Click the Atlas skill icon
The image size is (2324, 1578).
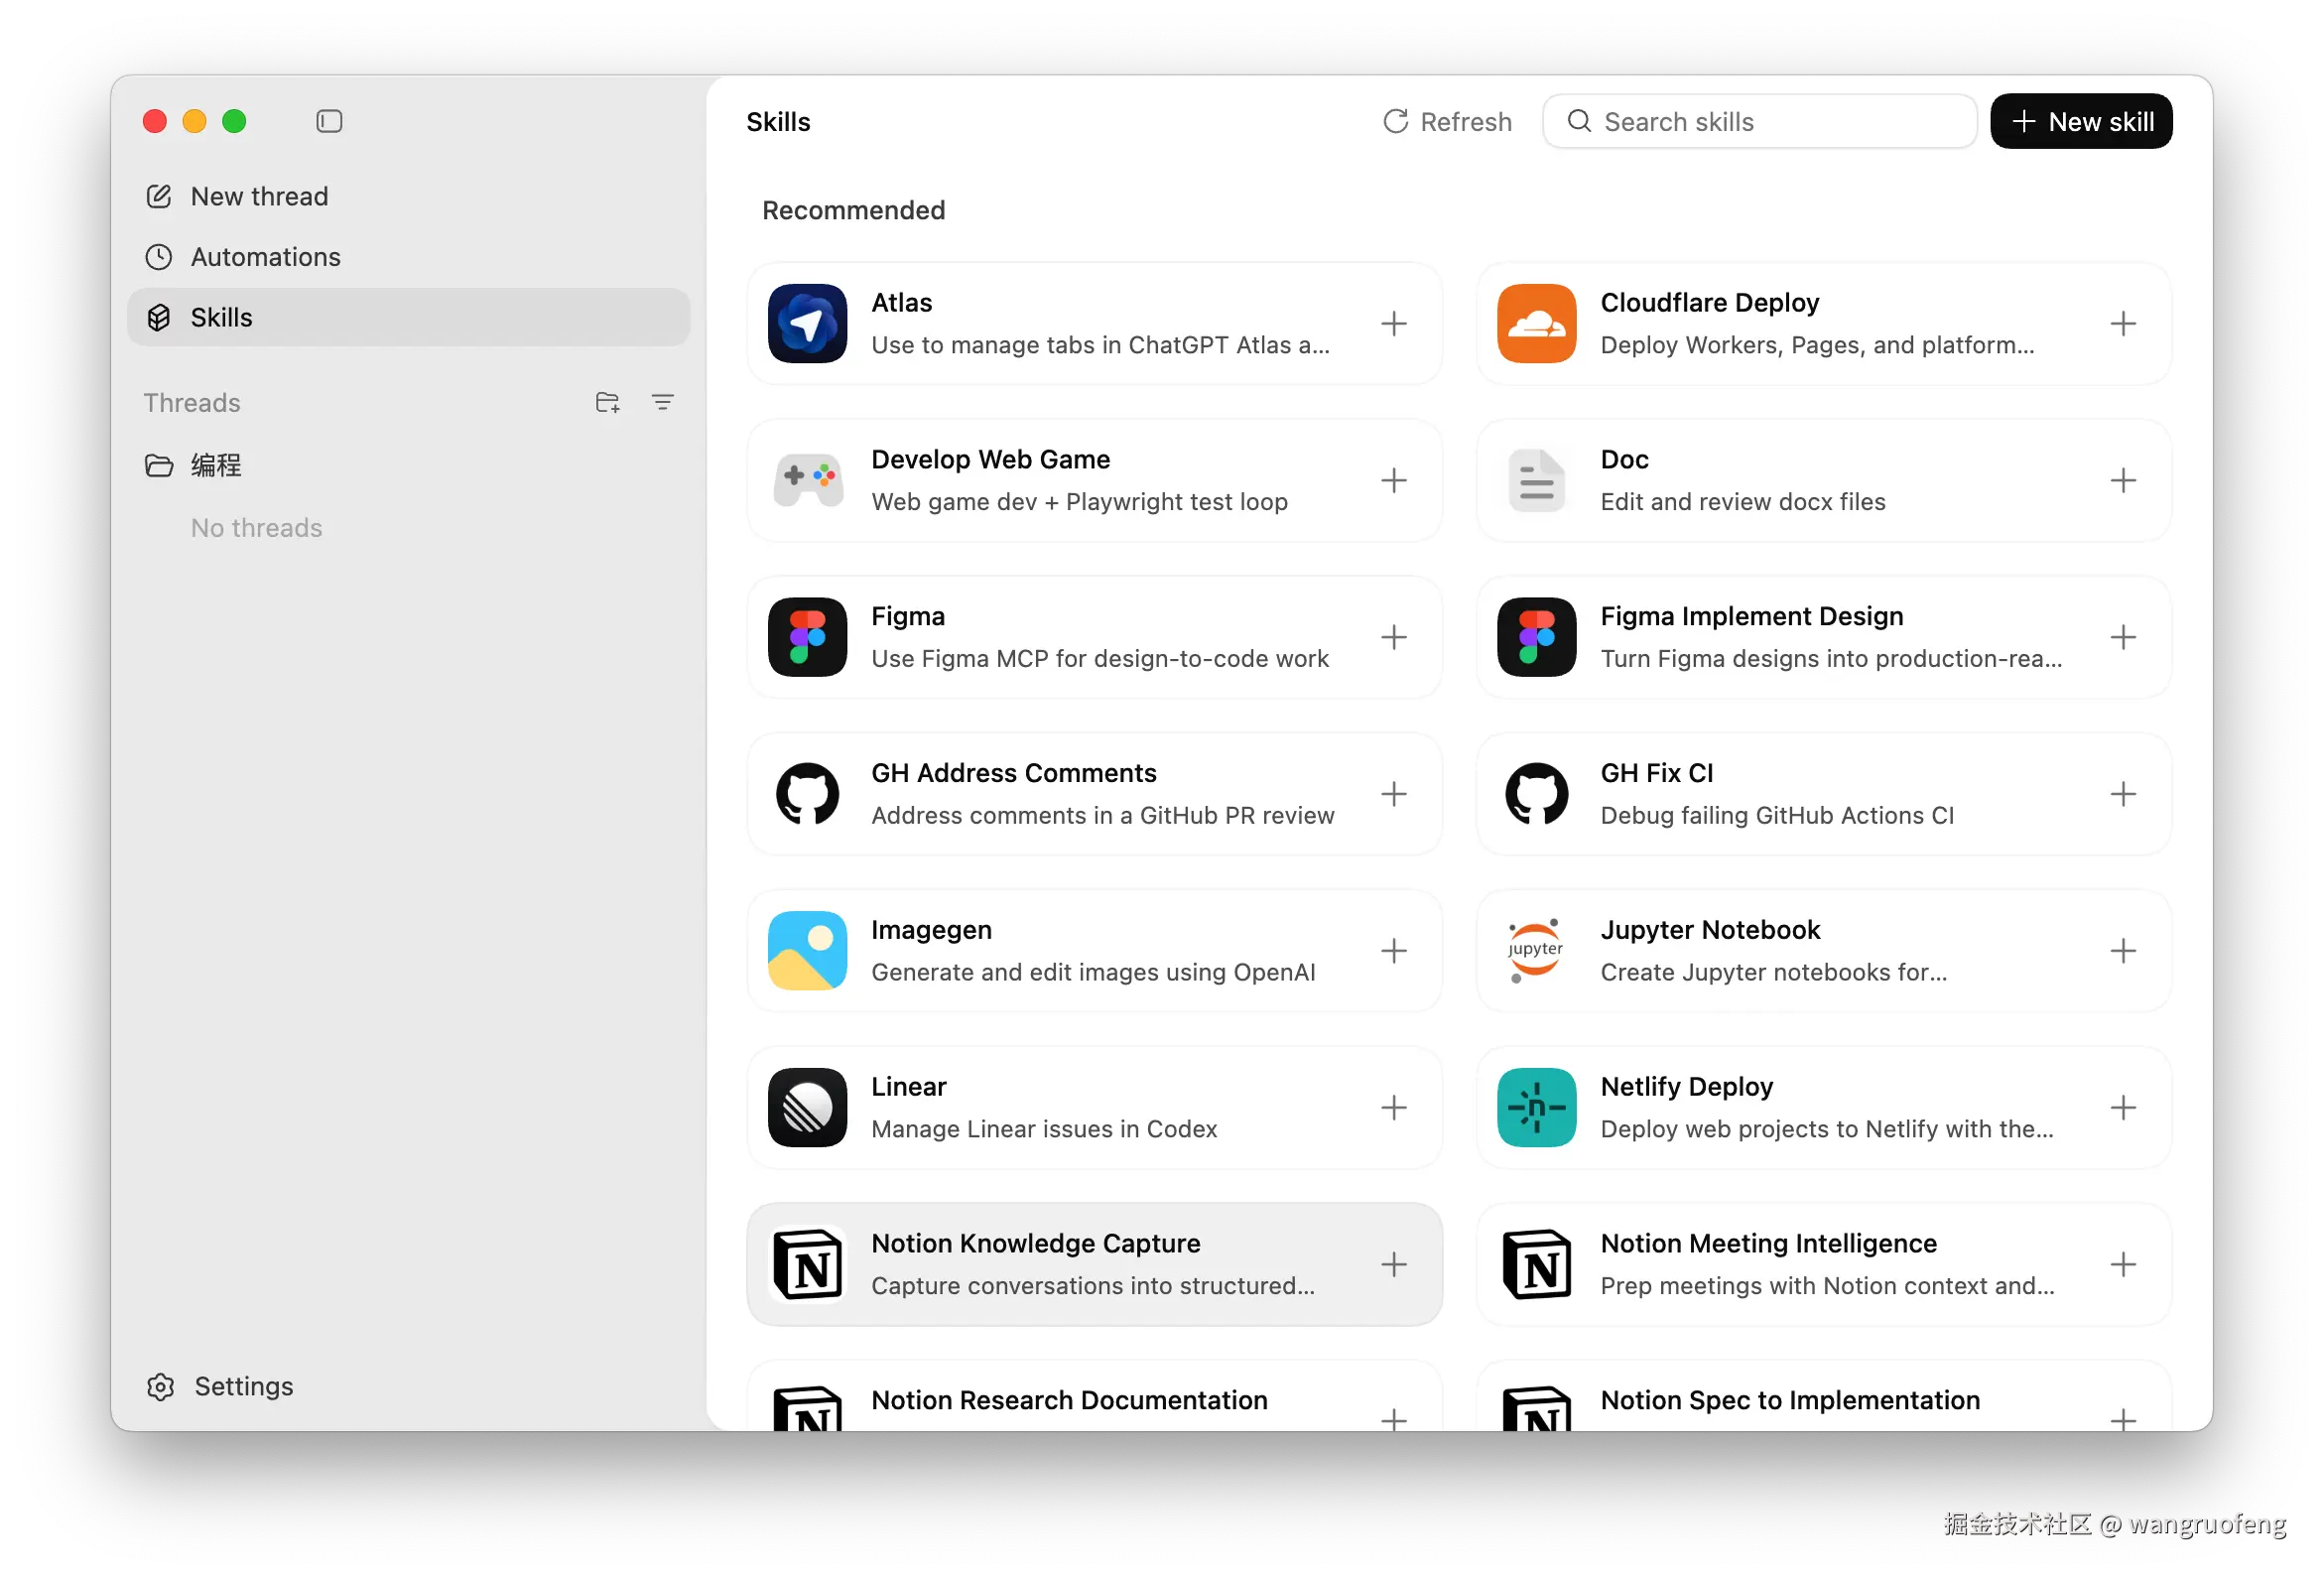[807, 323]
